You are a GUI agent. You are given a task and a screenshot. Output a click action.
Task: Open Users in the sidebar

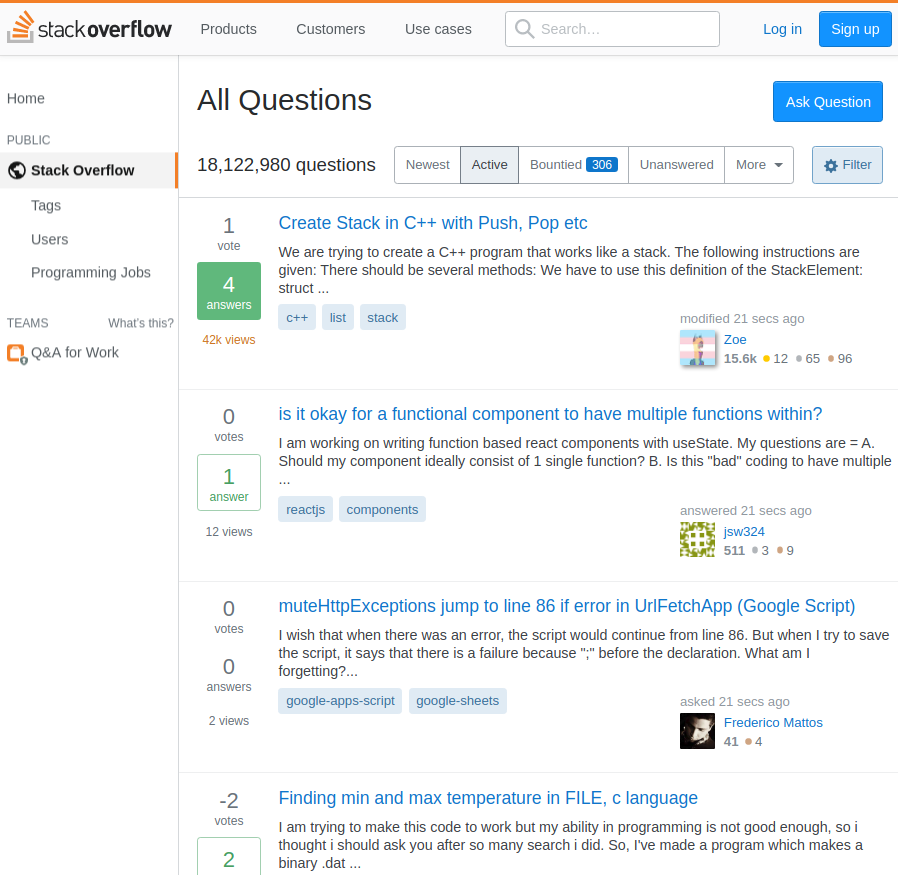tap(49, 239)
